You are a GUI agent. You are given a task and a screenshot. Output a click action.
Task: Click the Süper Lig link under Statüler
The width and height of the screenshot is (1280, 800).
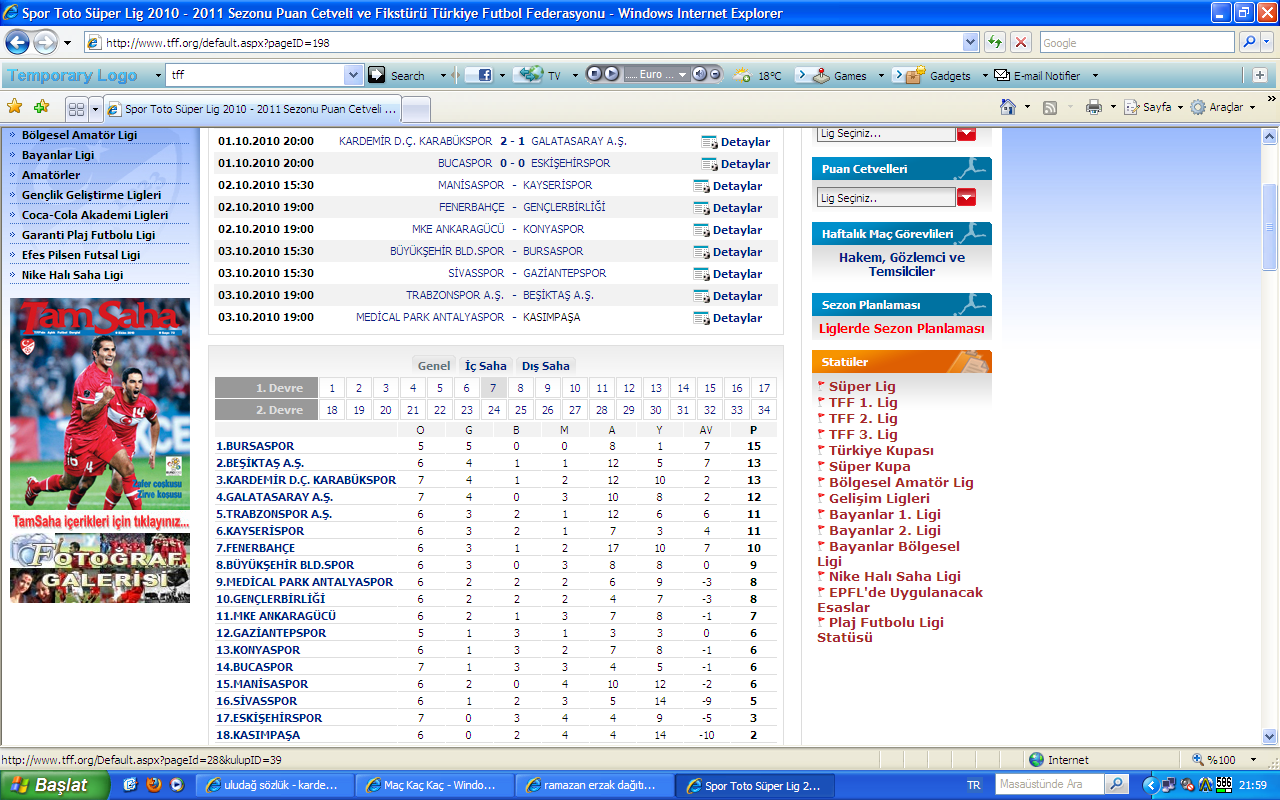(x=862, y=386)
